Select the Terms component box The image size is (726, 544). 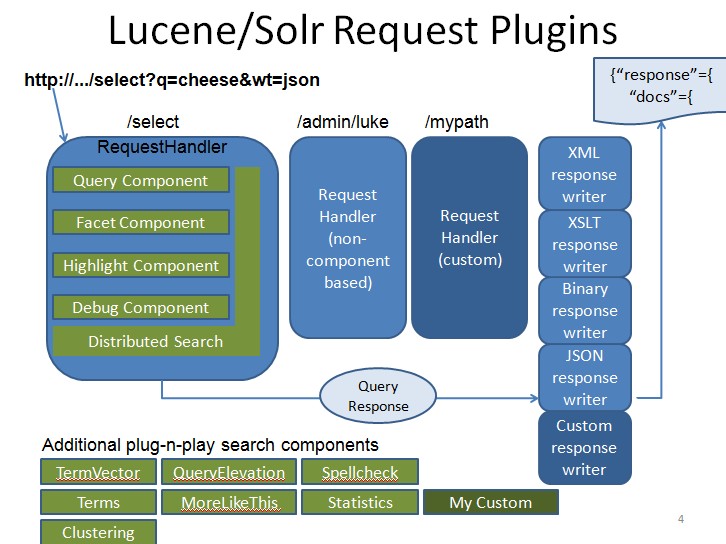tap(98, 502)
